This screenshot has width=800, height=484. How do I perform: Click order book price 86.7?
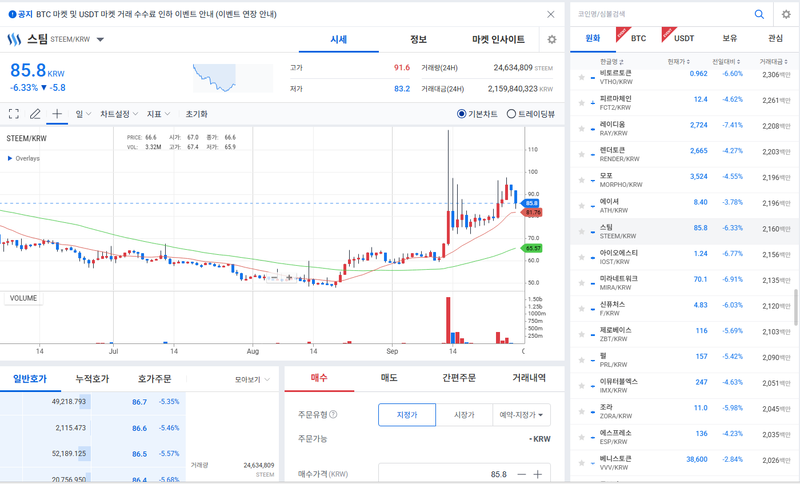tap(139, 402)
